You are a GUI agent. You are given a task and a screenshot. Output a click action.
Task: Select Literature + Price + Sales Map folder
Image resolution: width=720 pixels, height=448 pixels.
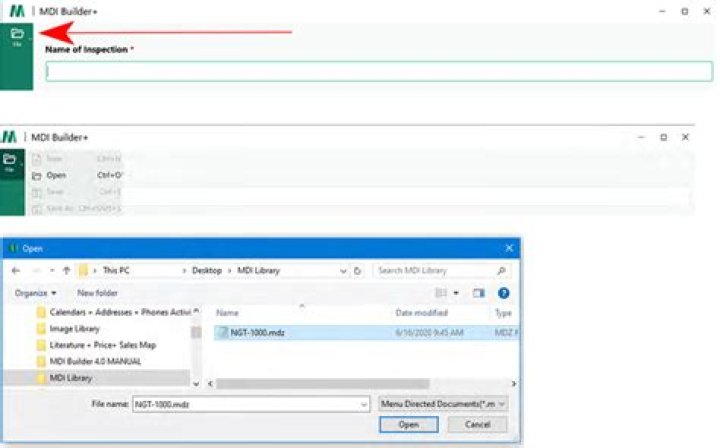96,345
